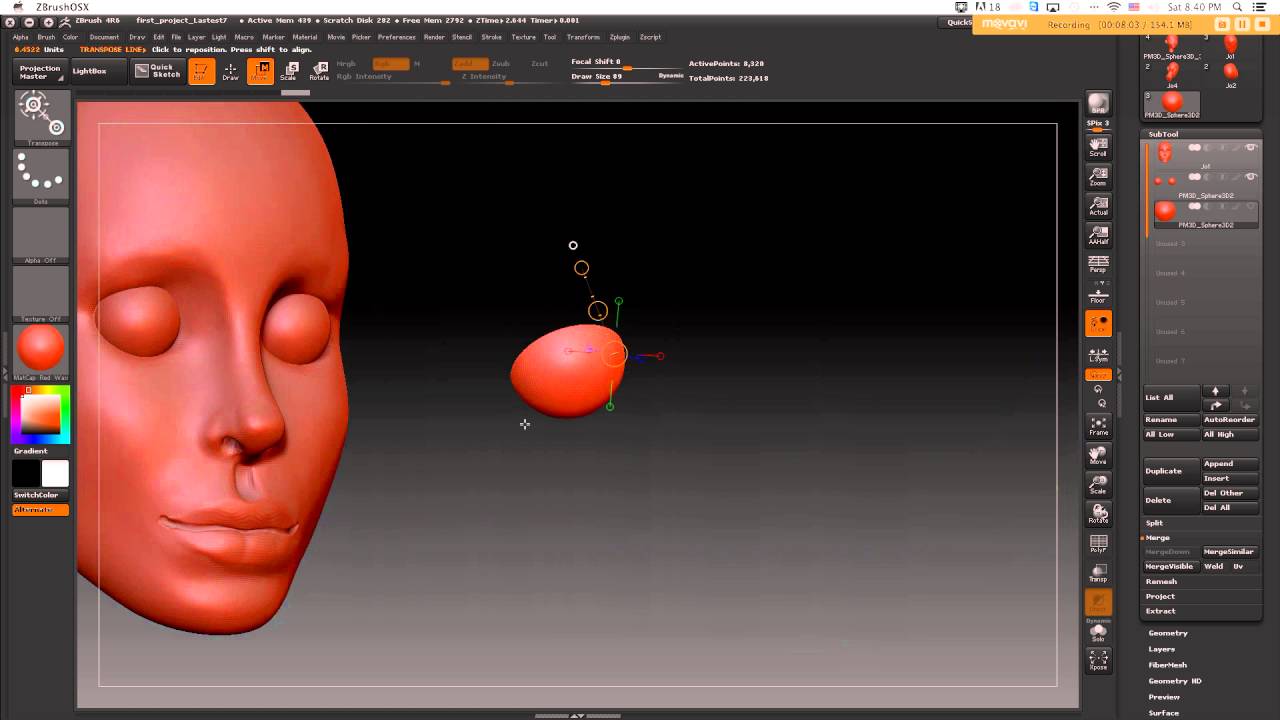Expand the Geometry HD section

point(1175,681)
